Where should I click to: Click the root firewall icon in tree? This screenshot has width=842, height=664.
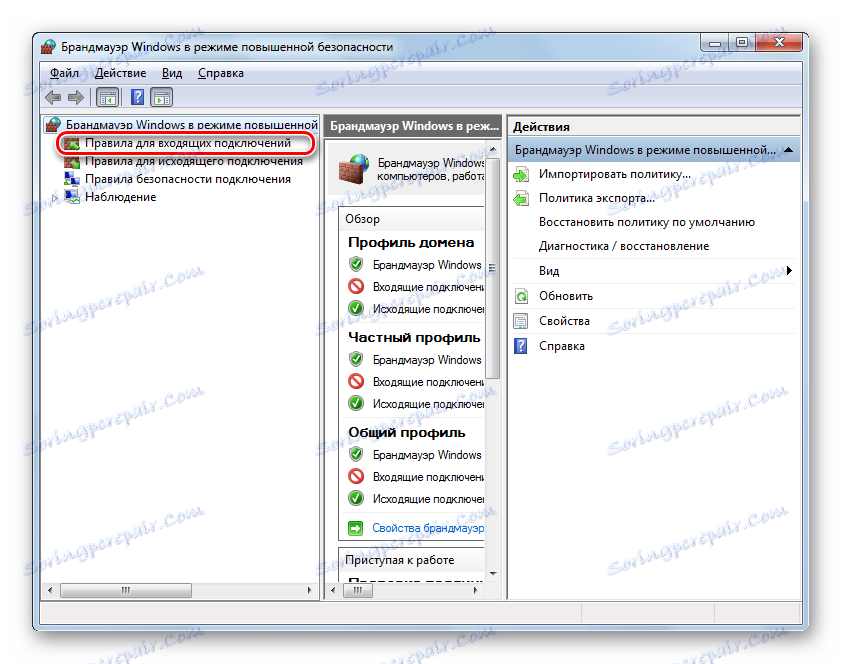53,125
